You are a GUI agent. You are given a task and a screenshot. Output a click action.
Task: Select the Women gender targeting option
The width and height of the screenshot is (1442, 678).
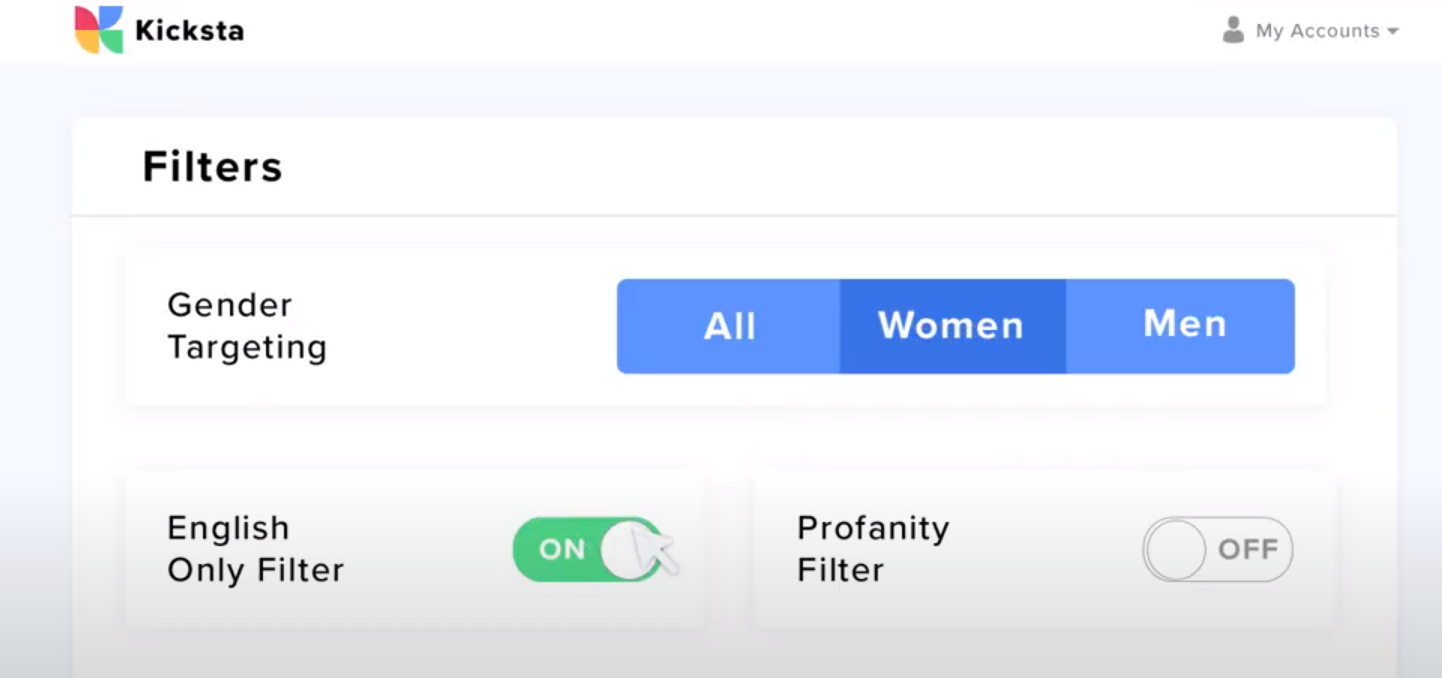(x=951, y=325)
